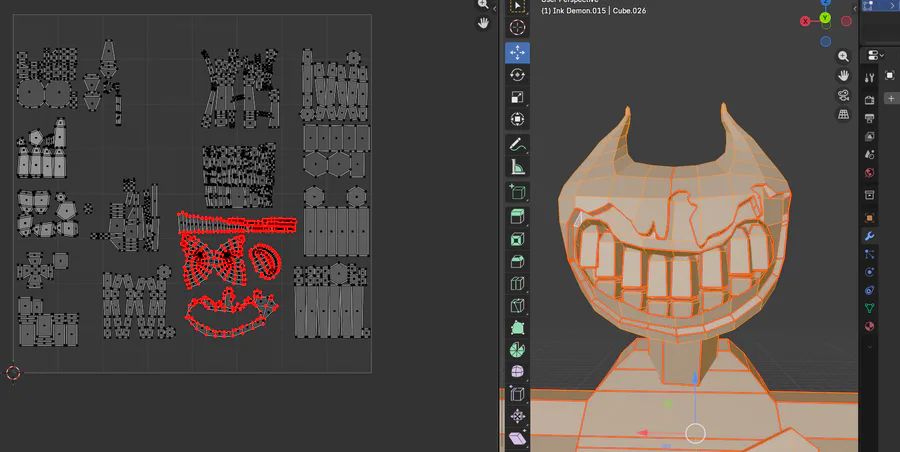Pick the Bevel tool
This screenshot has width=900, height=452.
coord(517,261)
